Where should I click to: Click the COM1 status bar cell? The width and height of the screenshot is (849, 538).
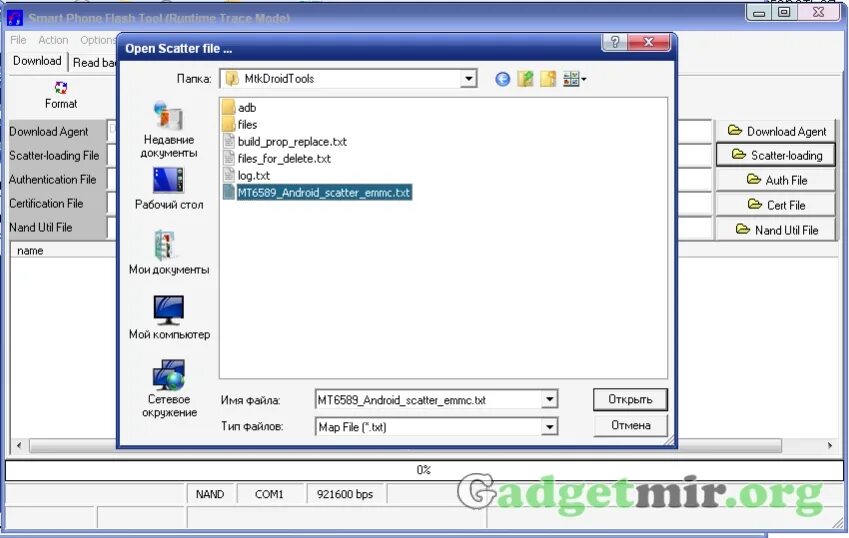click(269, 494)
